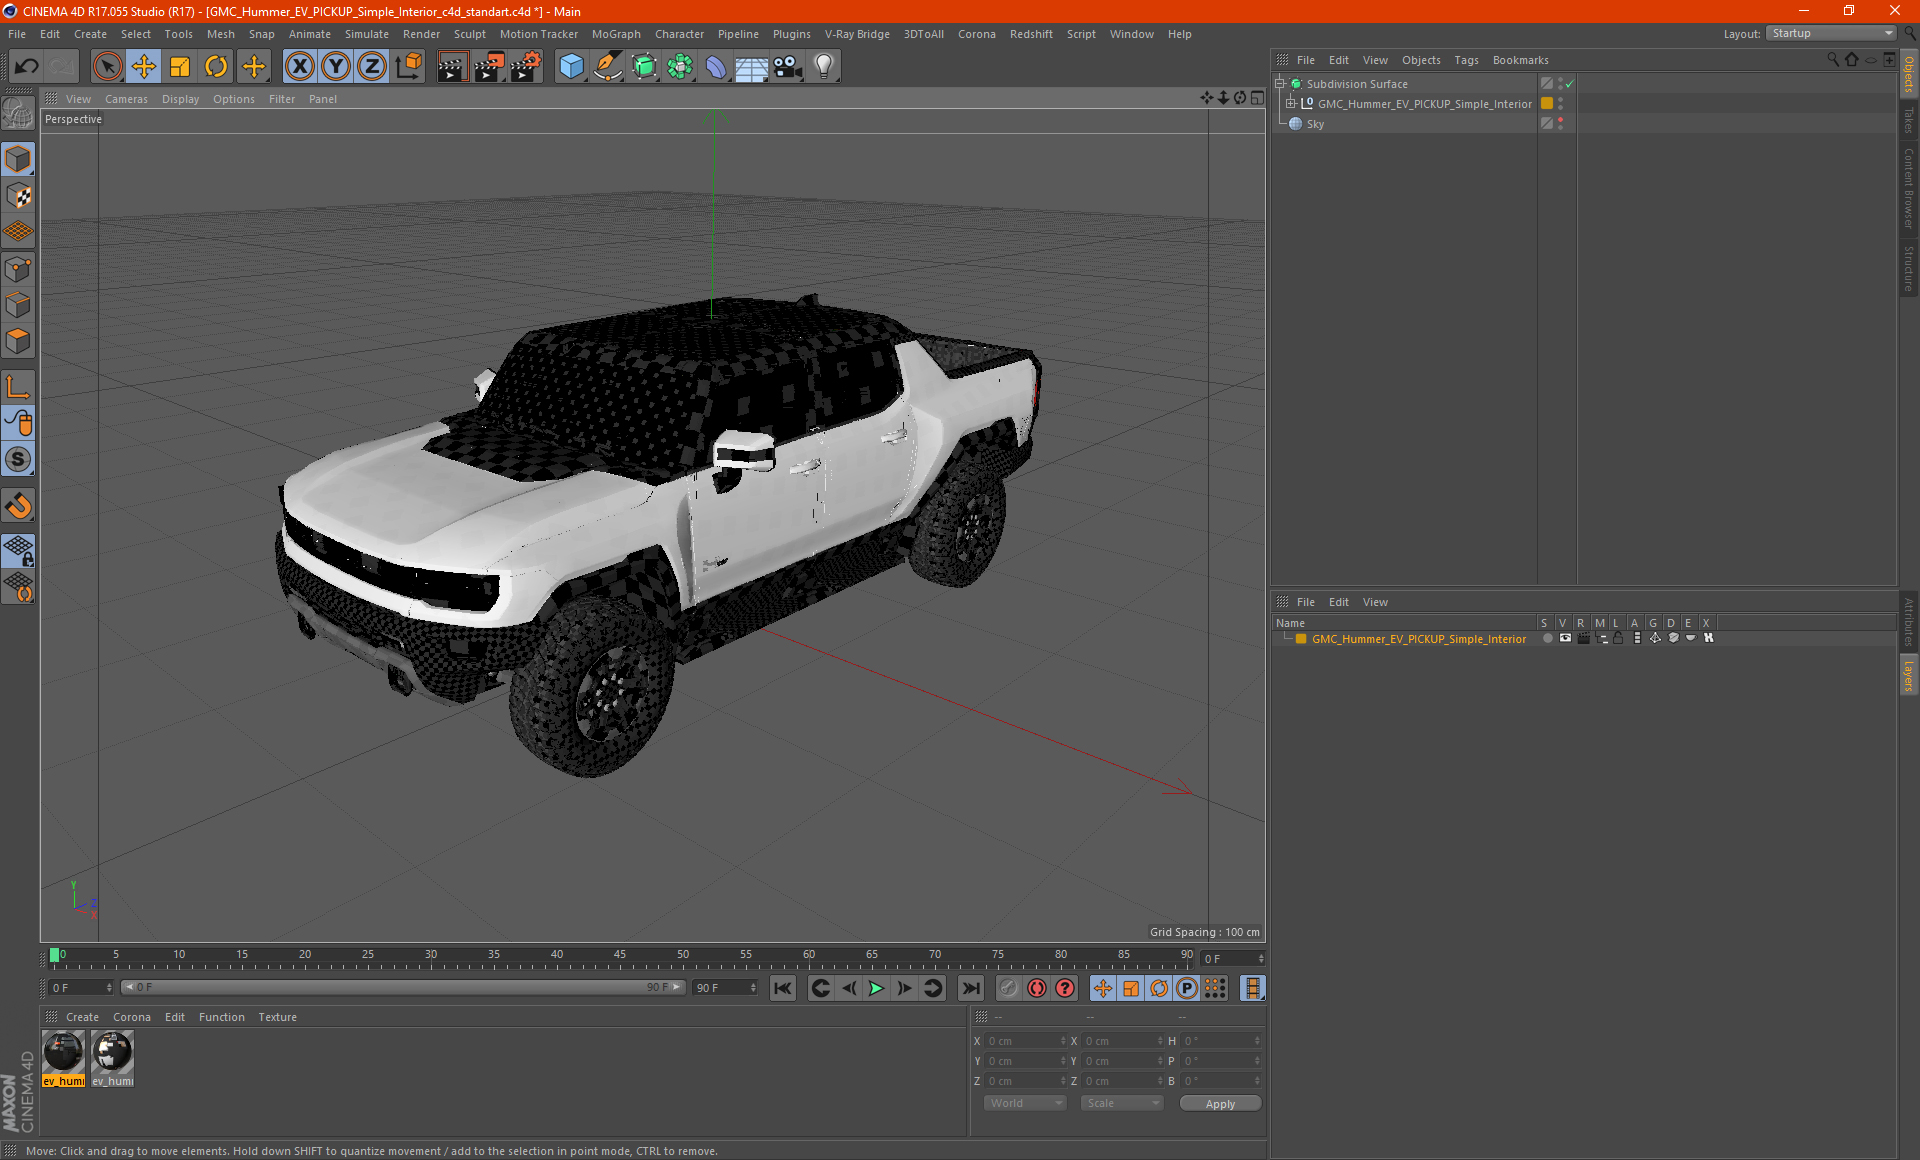Select the Live Selection tool
Viewport: 1920px width, 1160px height.
(x=107, y=67)
